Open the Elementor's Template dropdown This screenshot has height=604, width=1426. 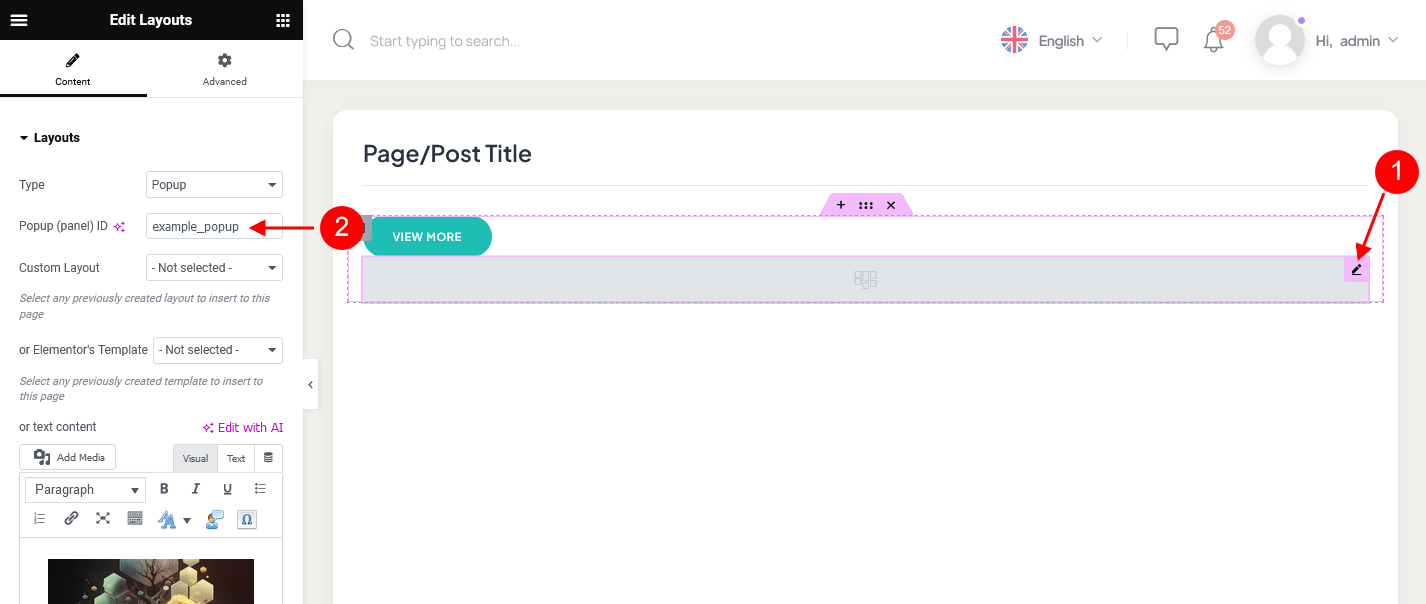(218, 350)
